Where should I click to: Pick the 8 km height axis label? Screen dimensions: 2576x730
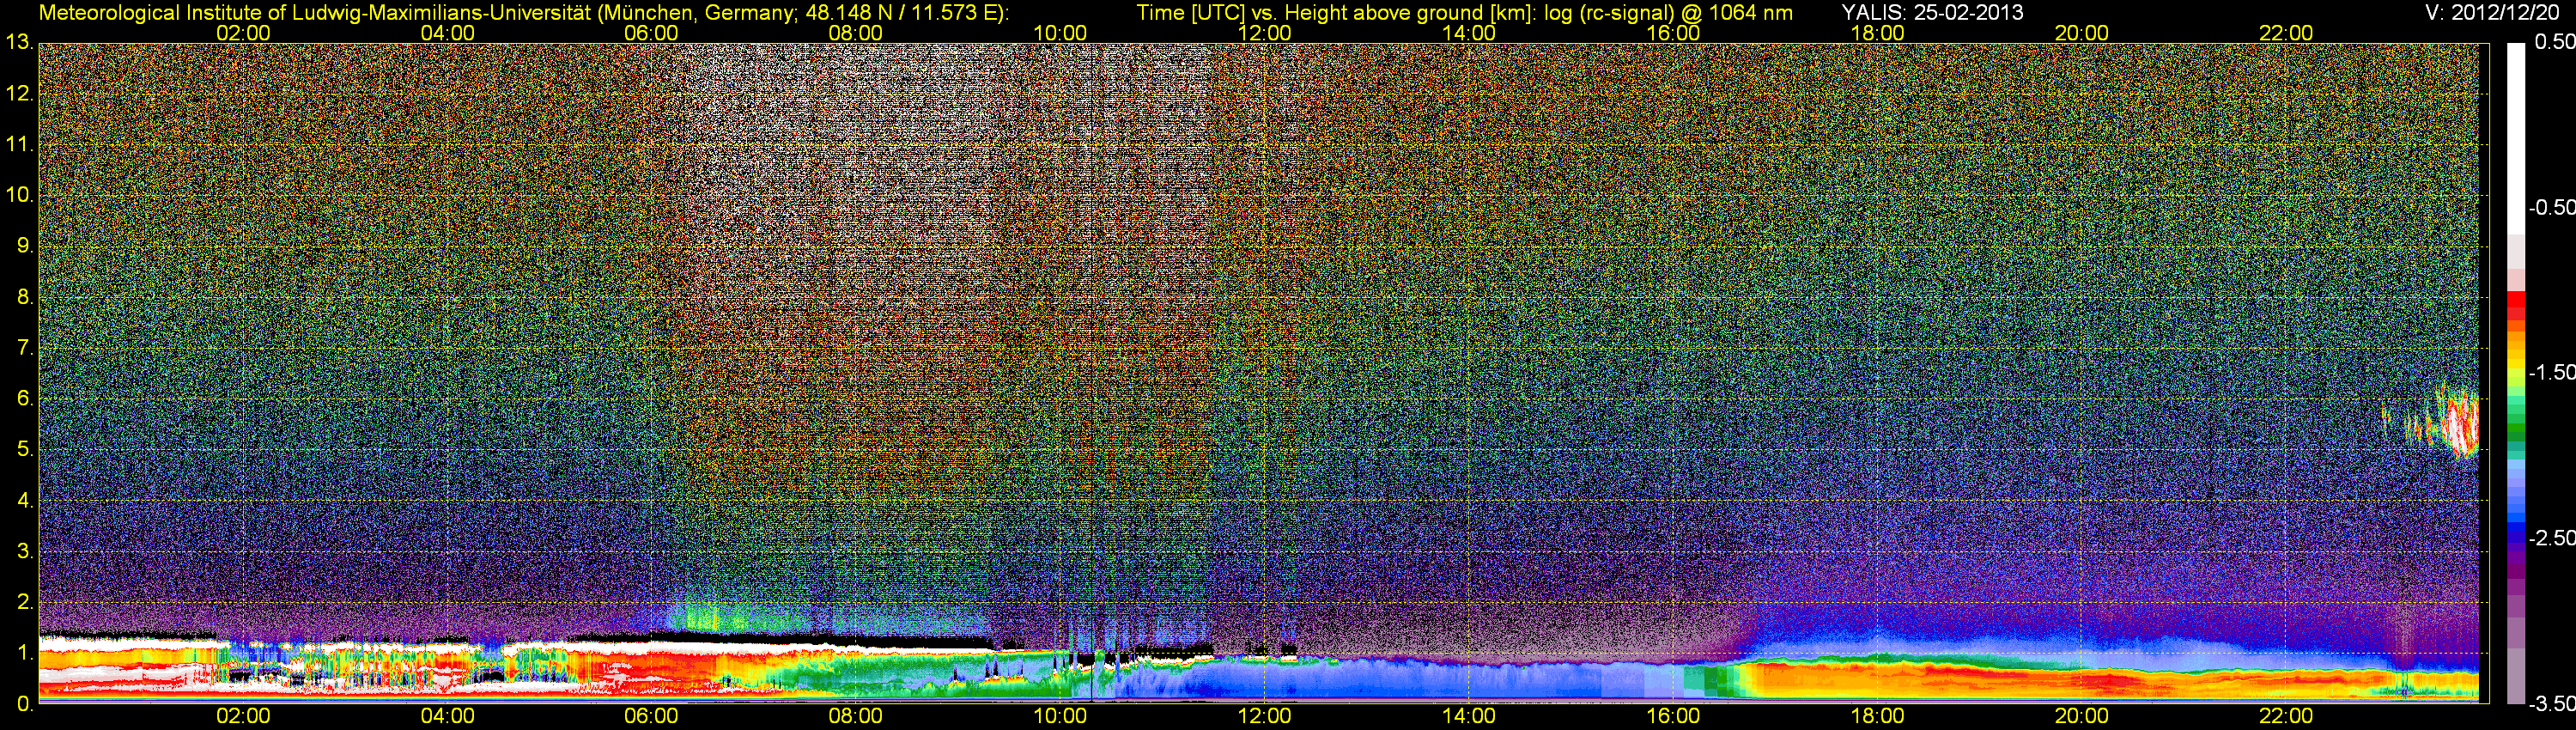pyautogui.click(x=24, y=297)
